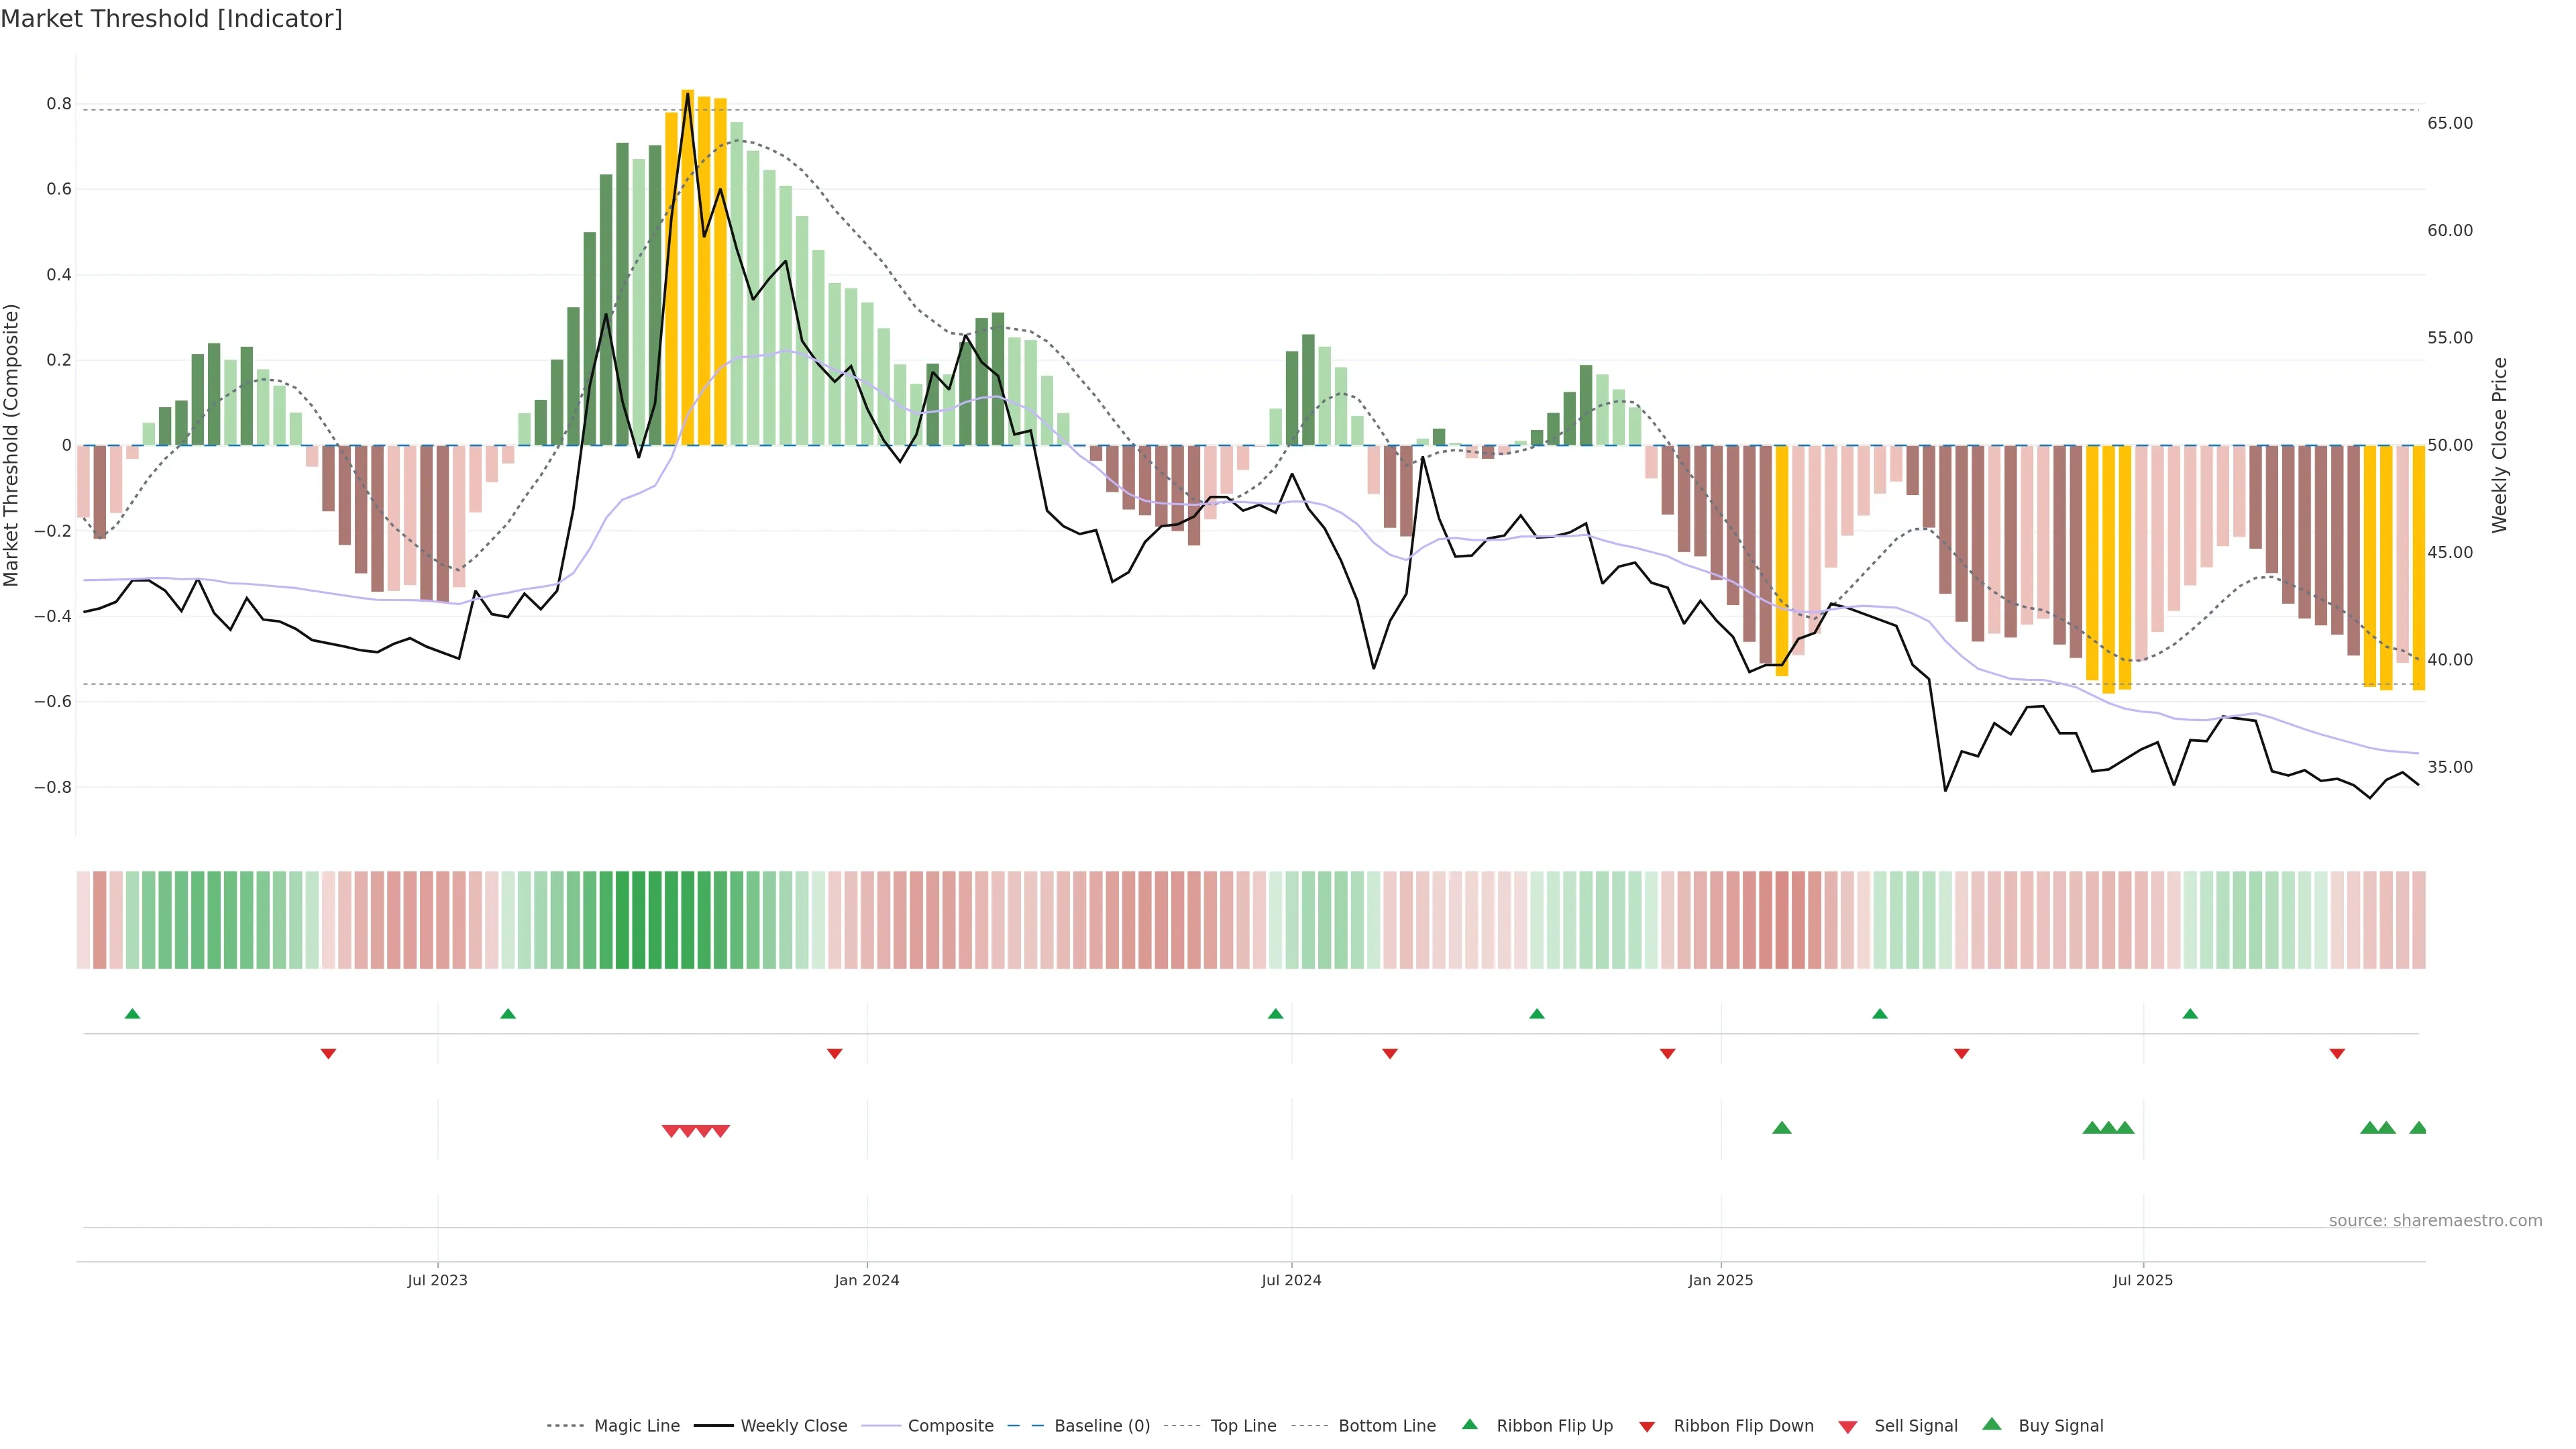Click the darkest green ribbon color cell
The width and height of the screenshot is (2576, 1449).
coord(622,919)
